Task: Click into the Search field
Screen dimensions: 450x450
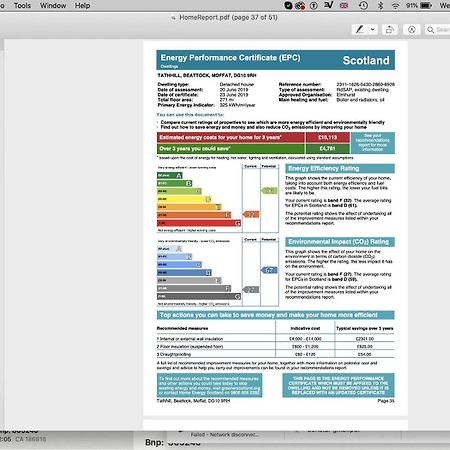Action: 438,30
